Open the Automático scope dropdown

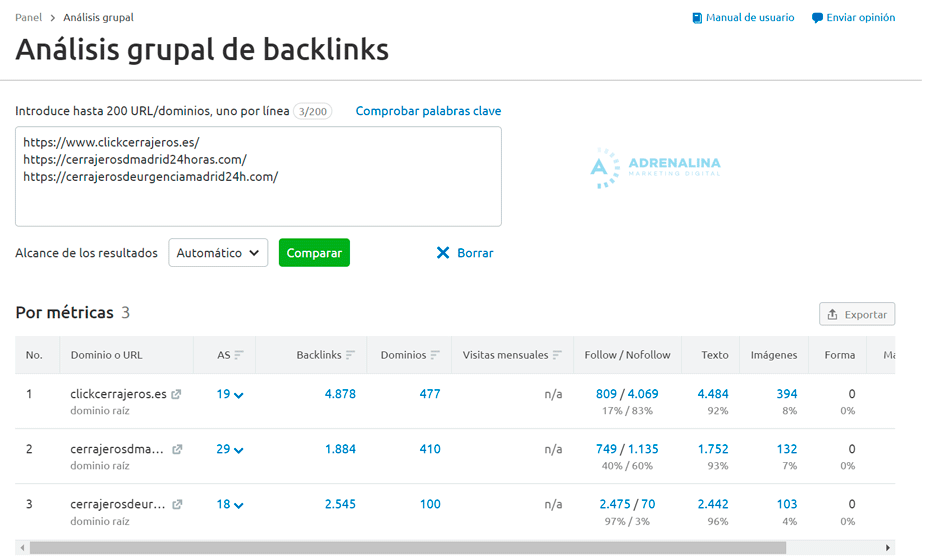218,253
